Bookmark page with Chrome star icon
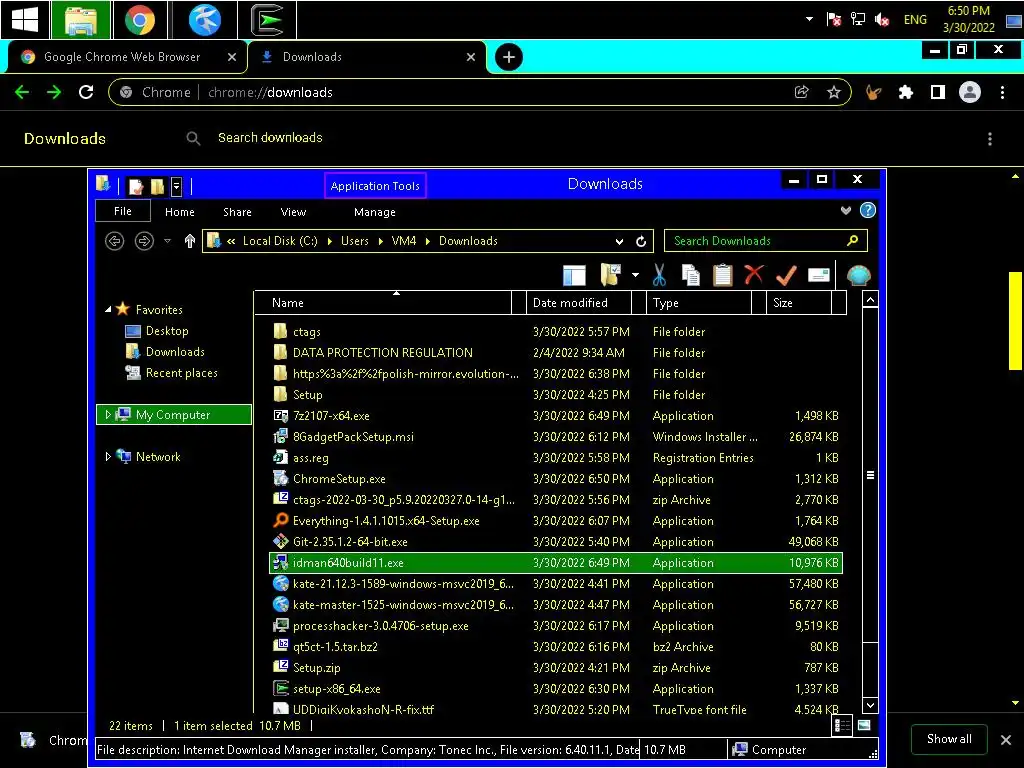1024x768 pixels. [833, 92]
